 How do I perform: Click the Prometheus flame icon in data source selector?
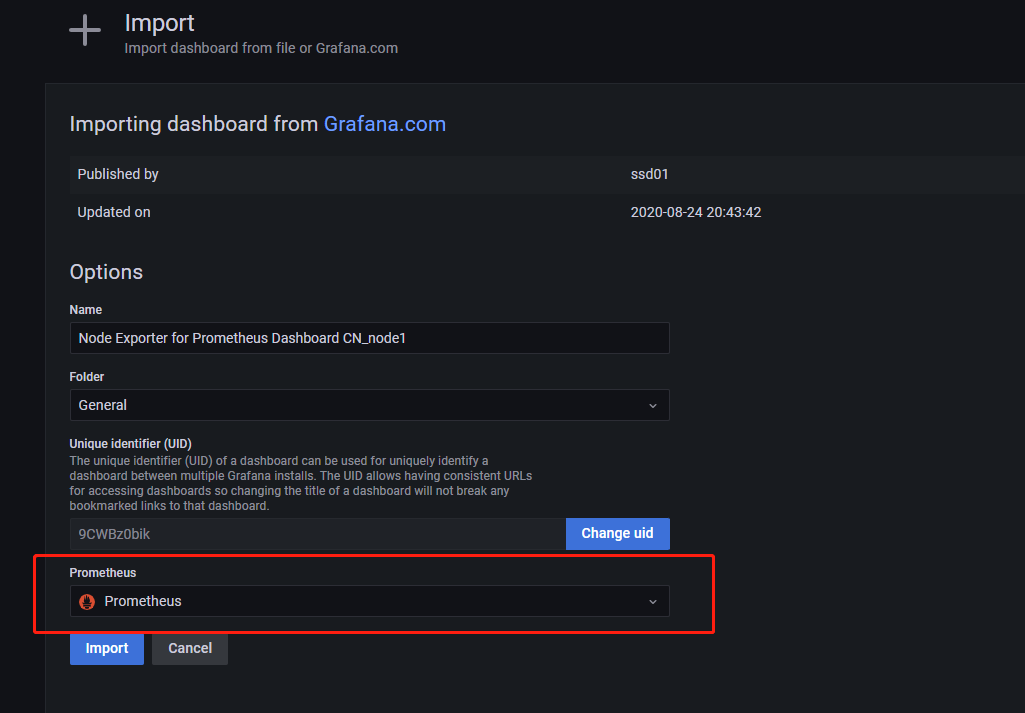tap(87, 601)
